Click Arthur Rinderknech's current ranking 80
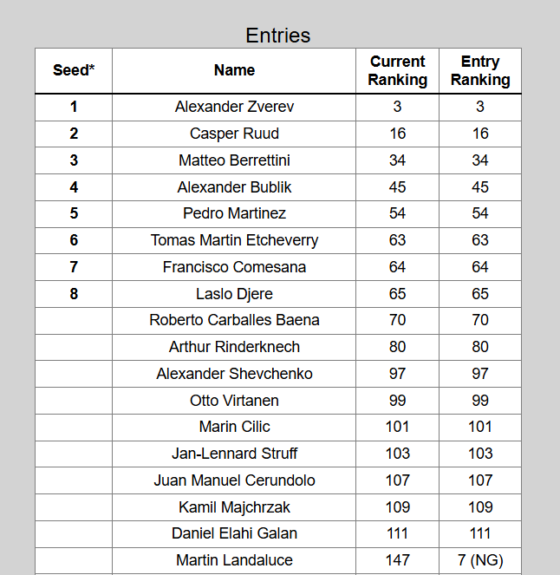 tap(398, 347)
